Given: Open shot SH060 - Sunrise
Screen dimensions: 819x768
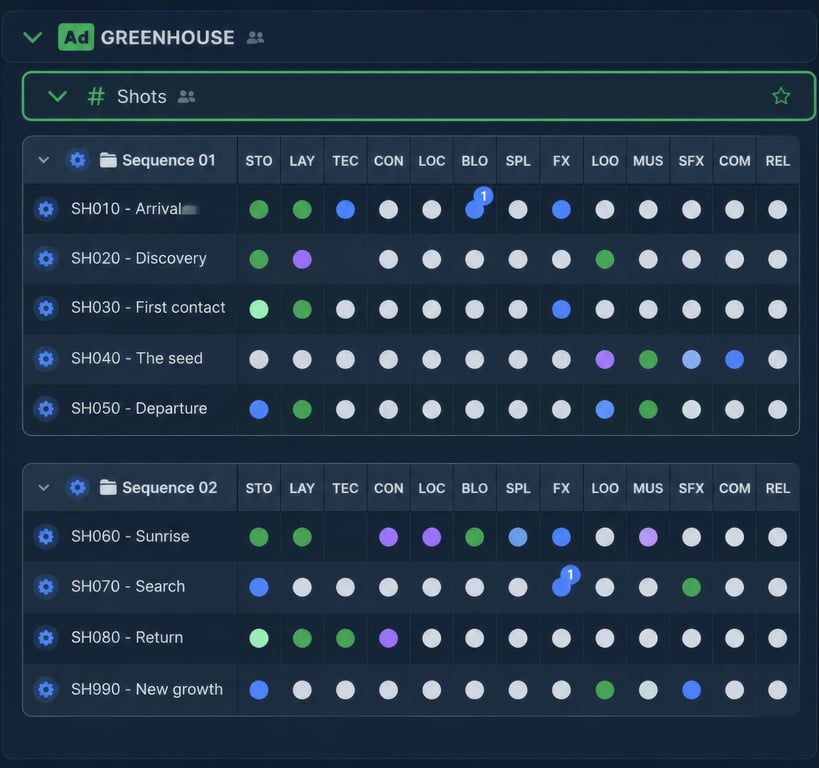Looking at the screenshot, I should tap(130, 537).
